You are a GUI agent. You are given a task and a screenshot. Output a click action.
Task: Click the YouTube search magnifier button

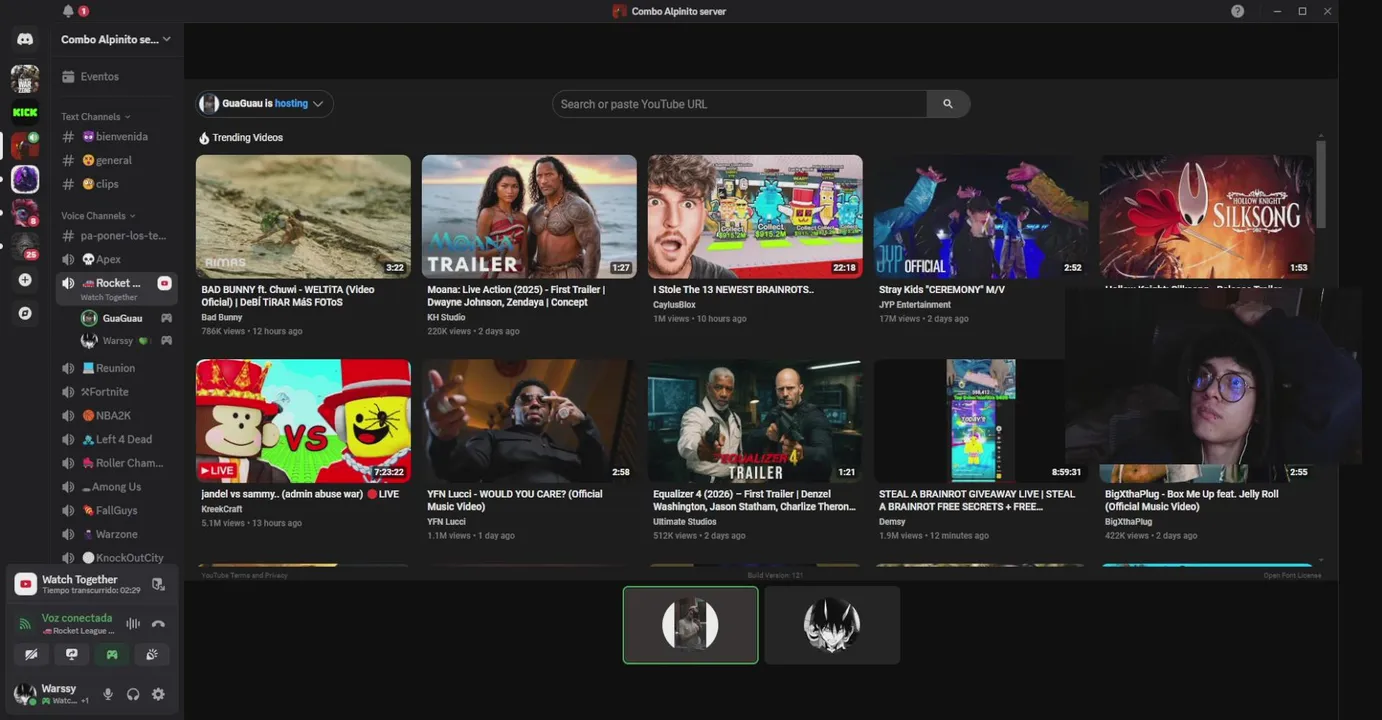(948, 104)
